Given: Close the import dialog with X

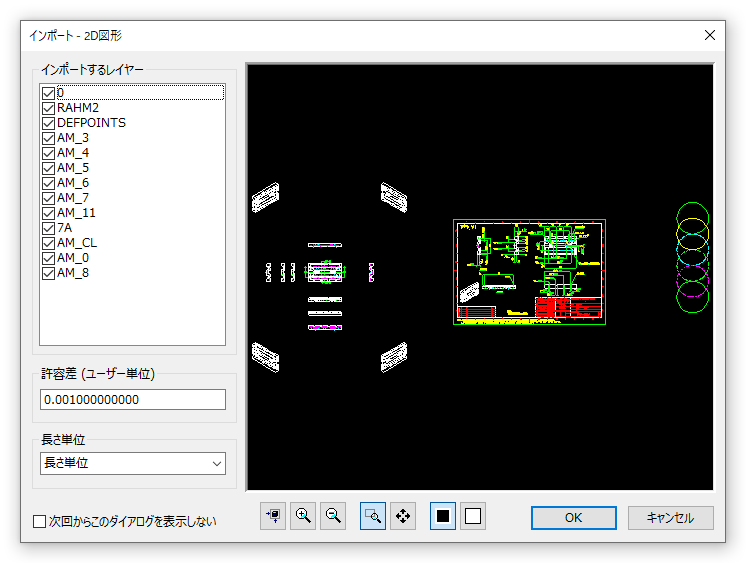Looking at the screenshot, I should coord(710,35).
